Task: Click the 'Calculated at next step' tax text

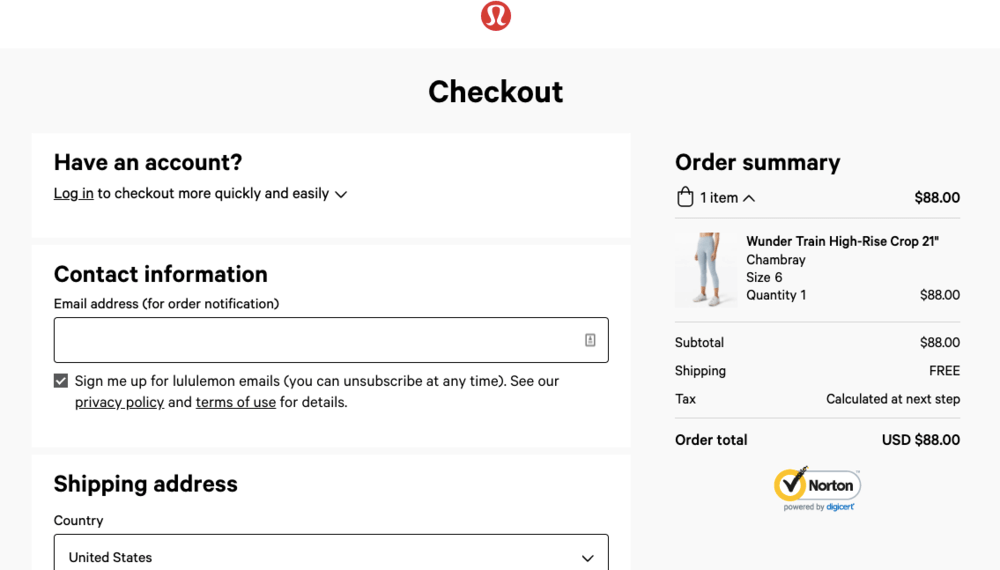Action: (x=892, y=399)
